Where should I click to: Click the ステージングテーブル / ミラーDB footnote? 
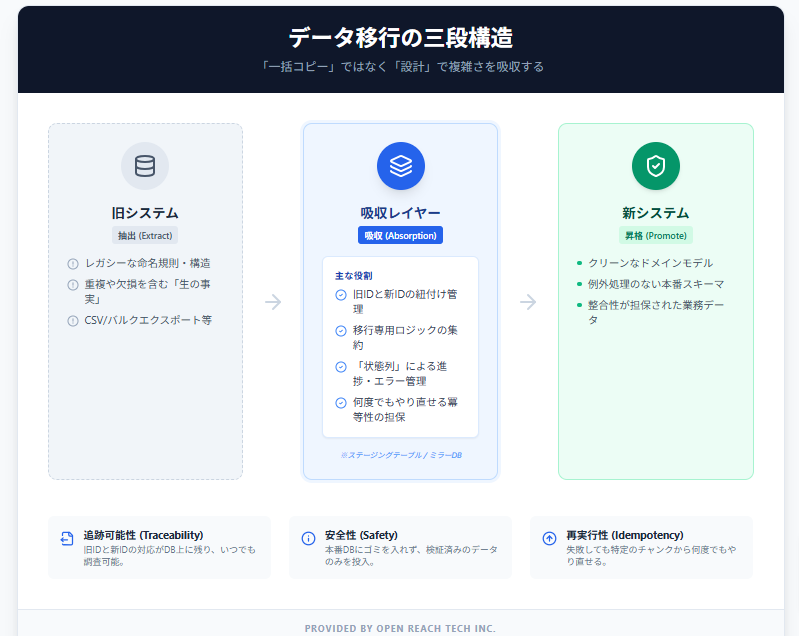[400, 455]
